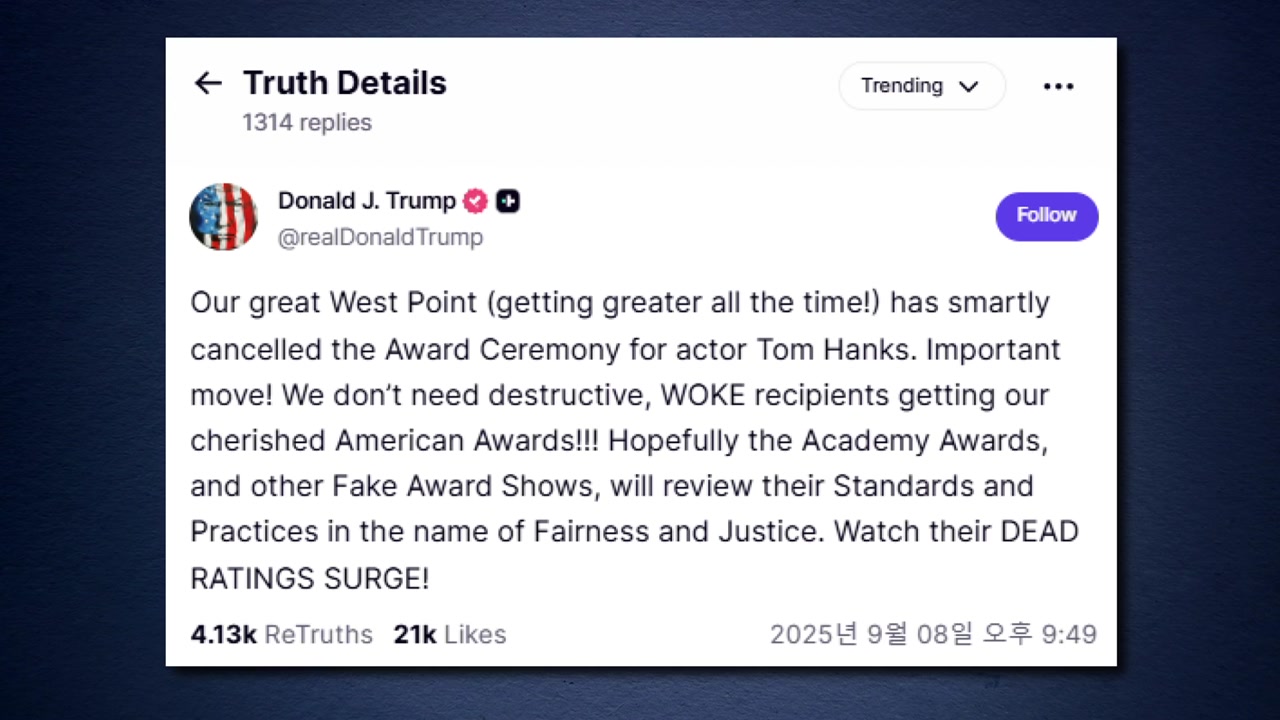Show the 21k Likes list
The height and width of the screenshot is (720, 1280).
coord(450,634)
